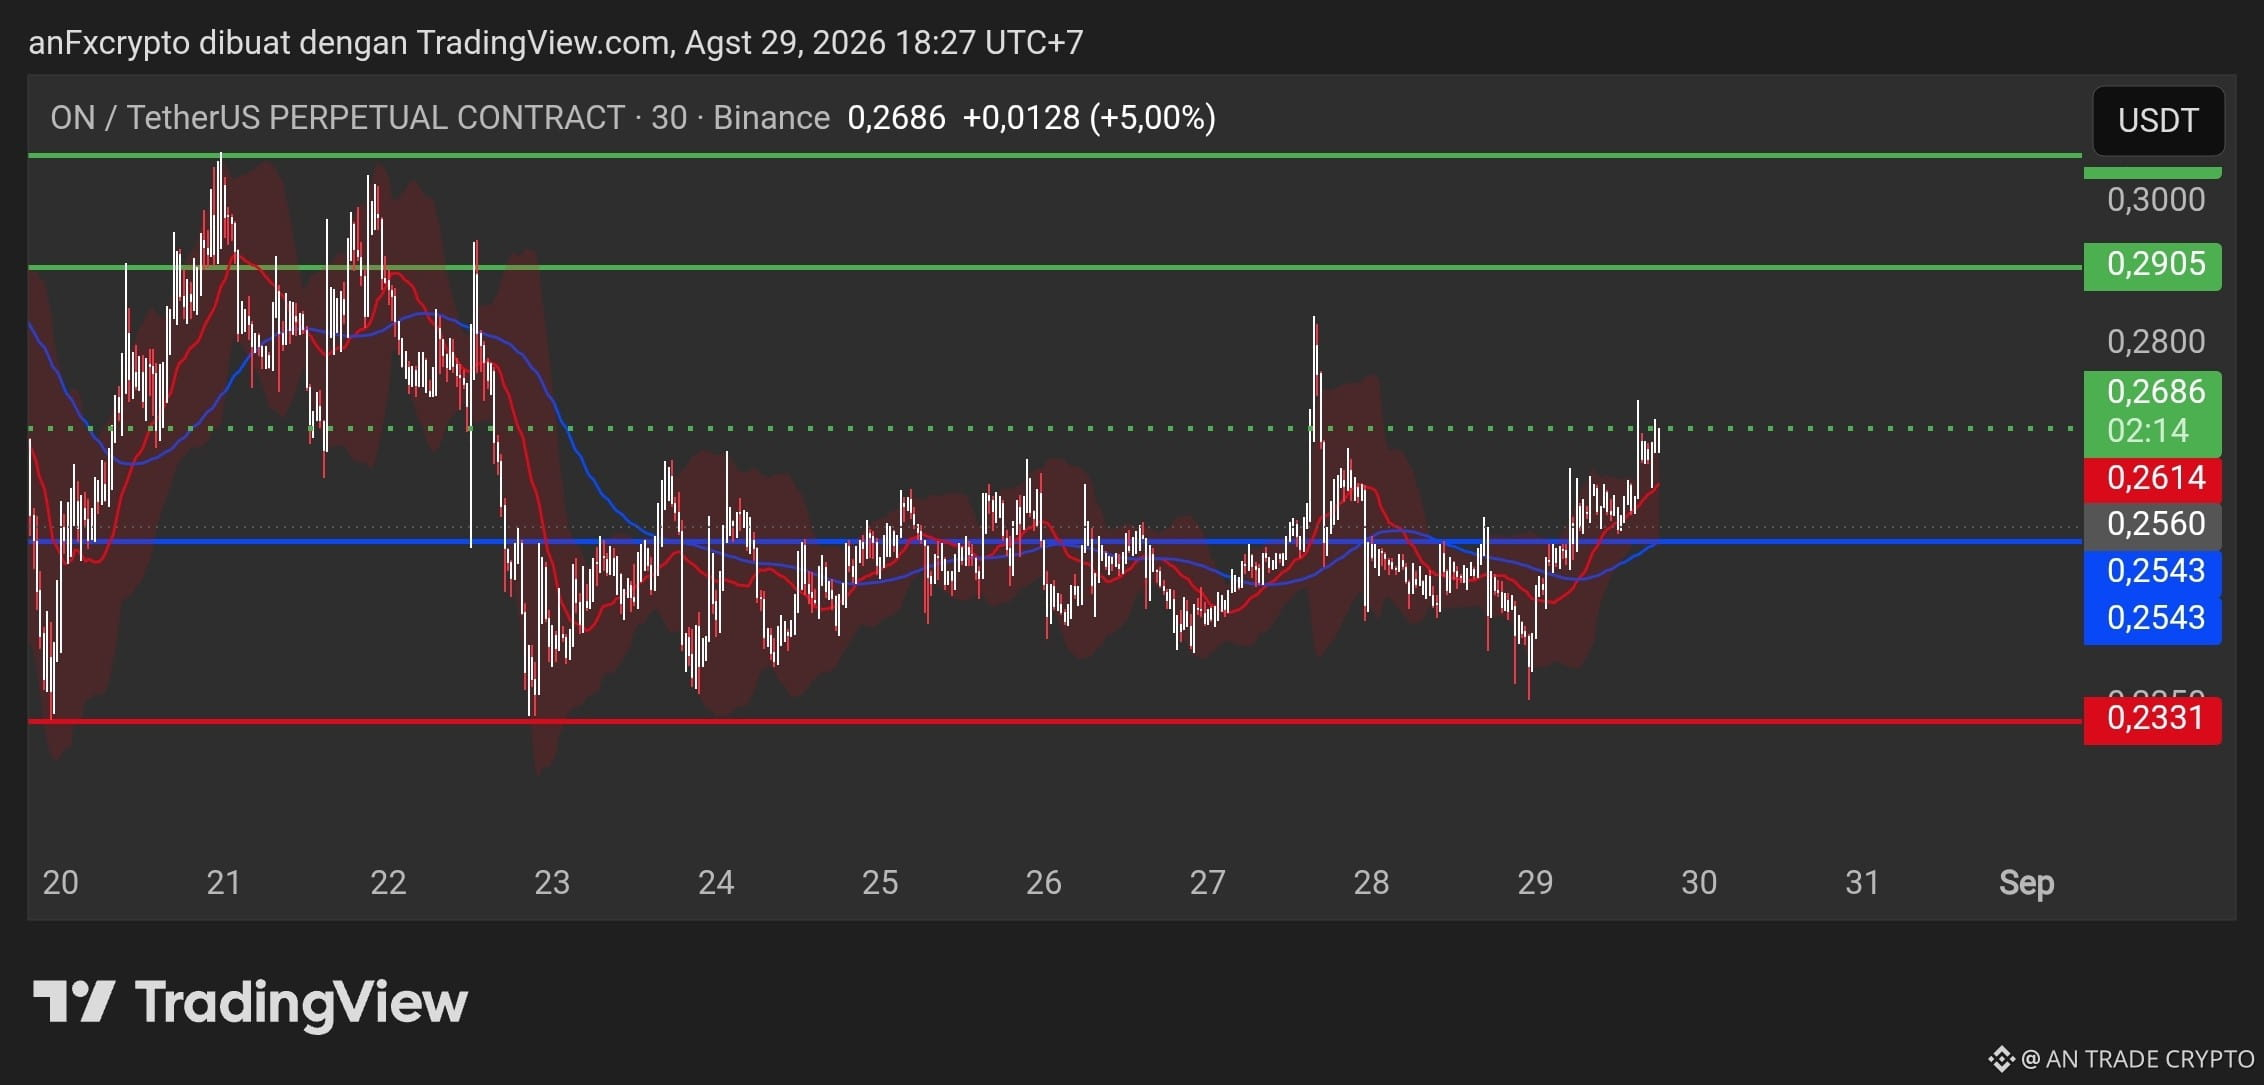Image resolution: width=2264 pixels, height=1085 pixels.
Task: Click date 23 on the time axis
Action: [552, 883]
